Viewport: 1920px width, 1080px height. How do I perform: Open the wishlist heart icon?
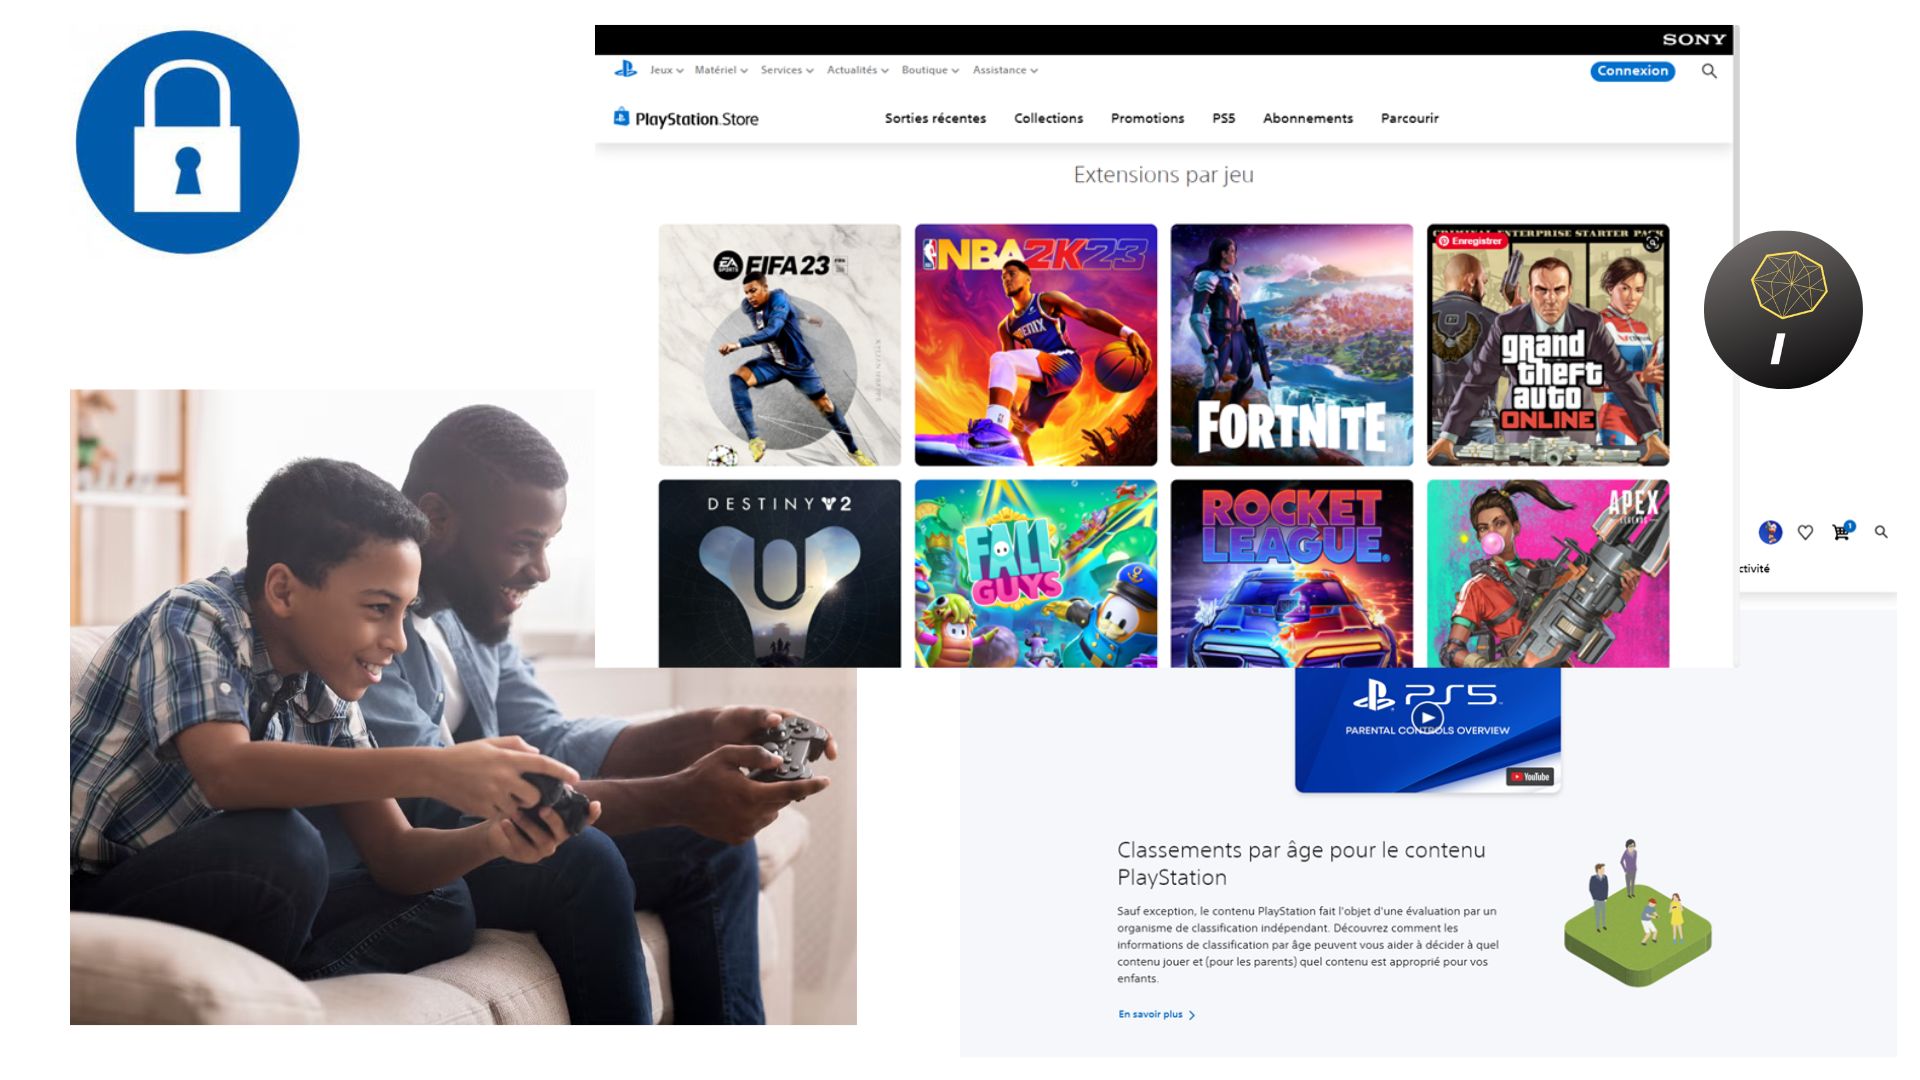[x=1805, y=532]
